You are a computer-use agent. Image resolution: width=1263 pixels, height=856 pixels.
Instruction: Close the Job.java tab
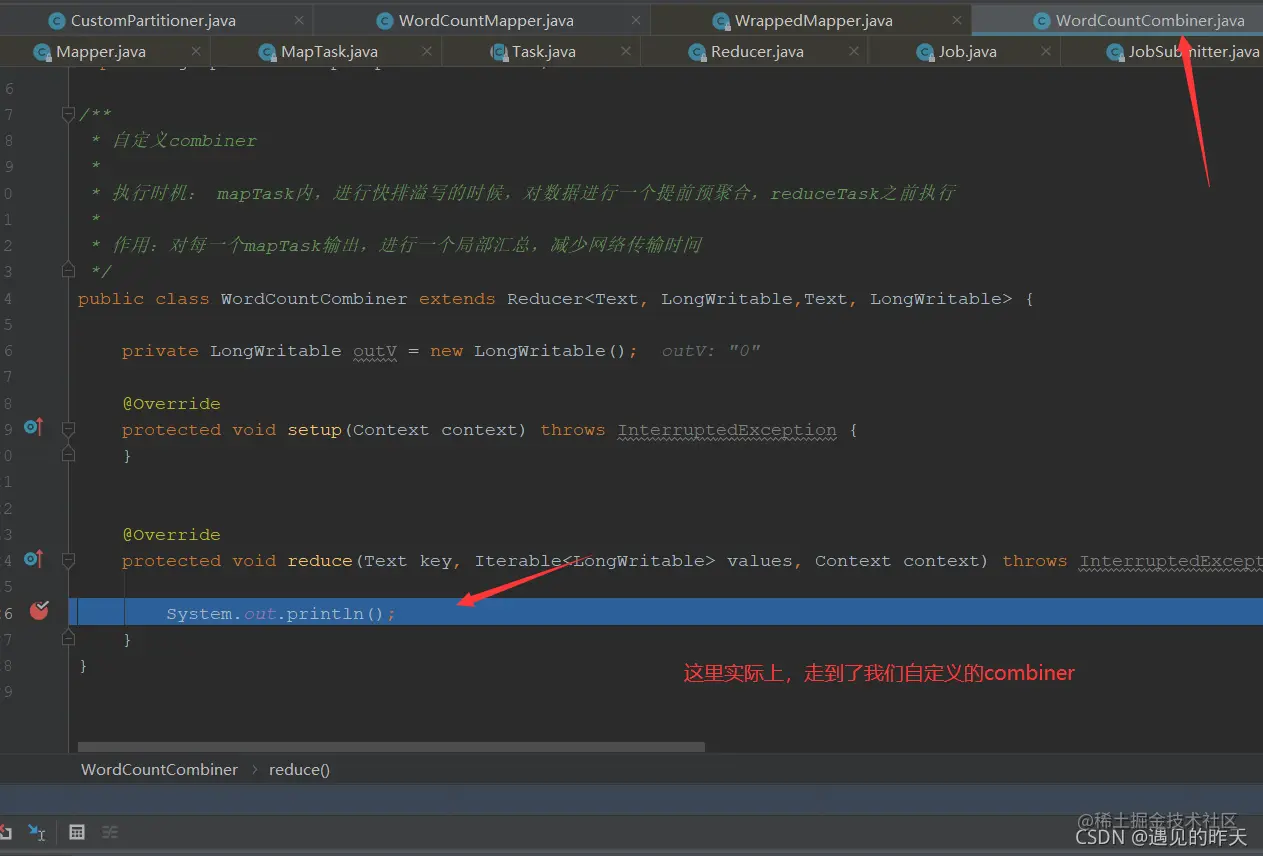(x=1045, y=52)
